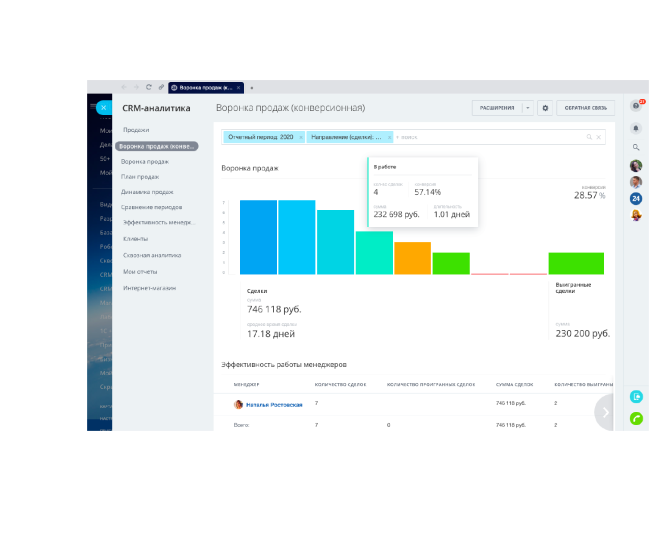Reload page with refresh arrow icon

[149, 87]
